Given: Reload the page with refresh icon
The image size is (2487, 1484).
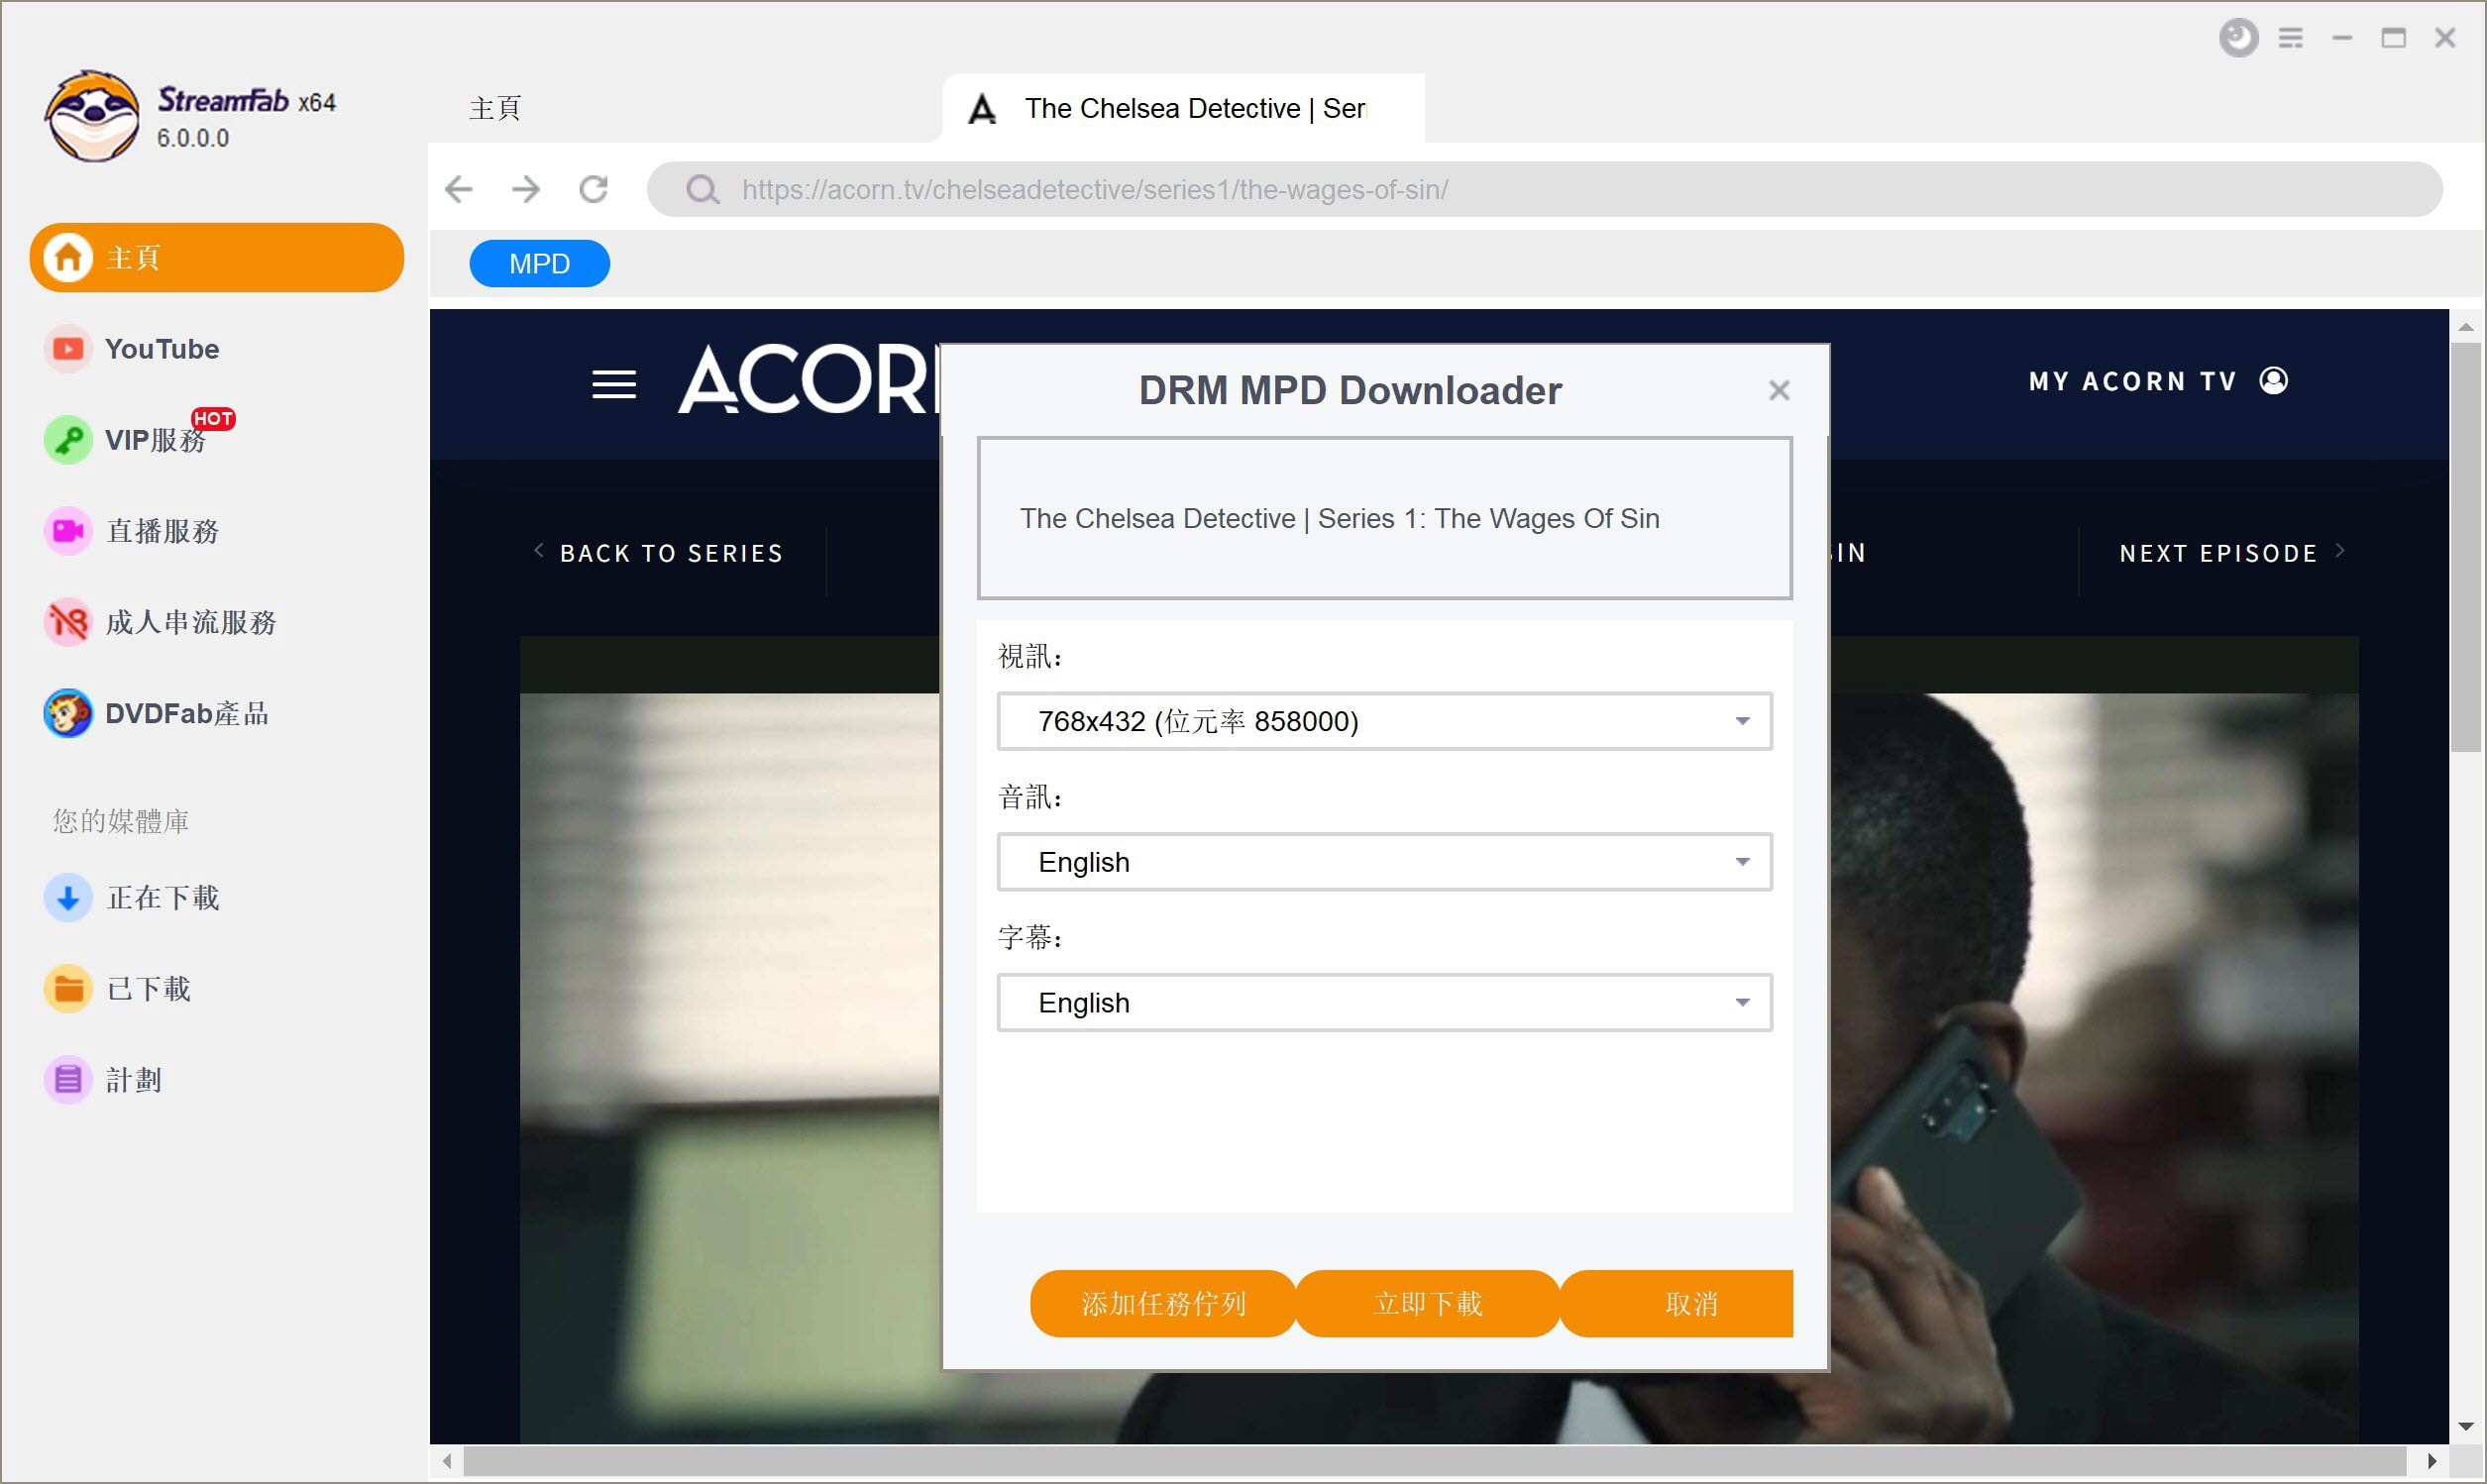Looking at the screenshot, I should pyautogui.click(x=594, y=189).
